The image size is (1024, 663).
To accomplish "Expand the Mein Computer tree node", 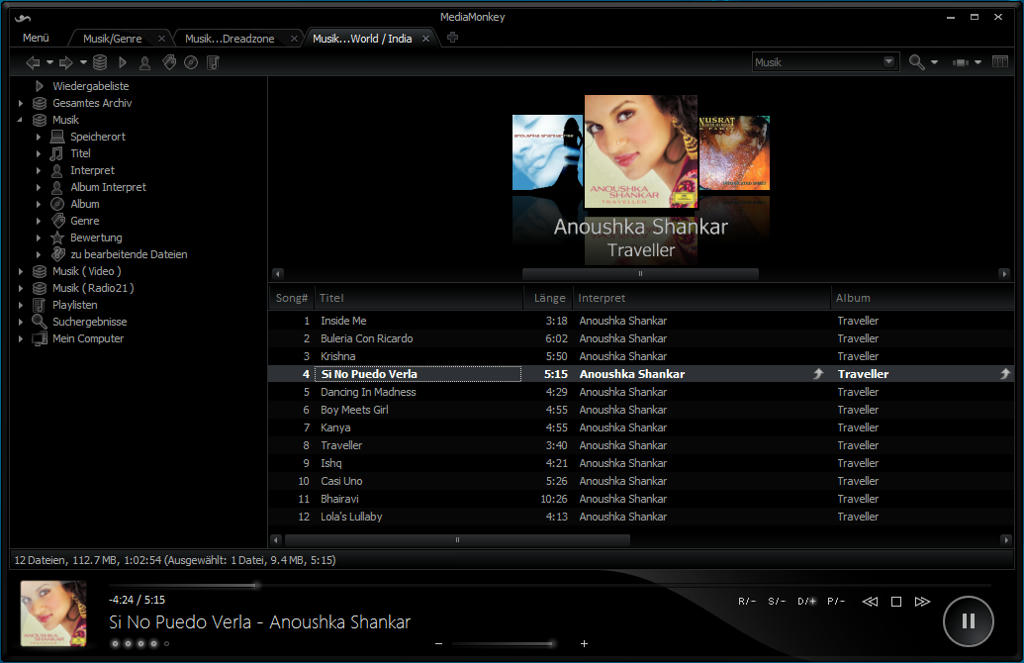I will click(20, 339).
